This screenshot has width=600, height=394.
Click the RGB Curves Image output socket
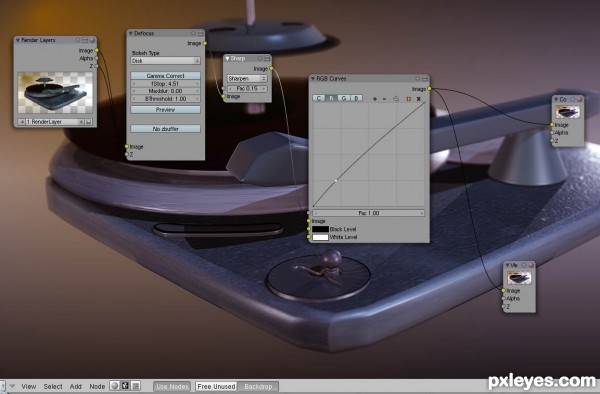[x=429, y=89]
